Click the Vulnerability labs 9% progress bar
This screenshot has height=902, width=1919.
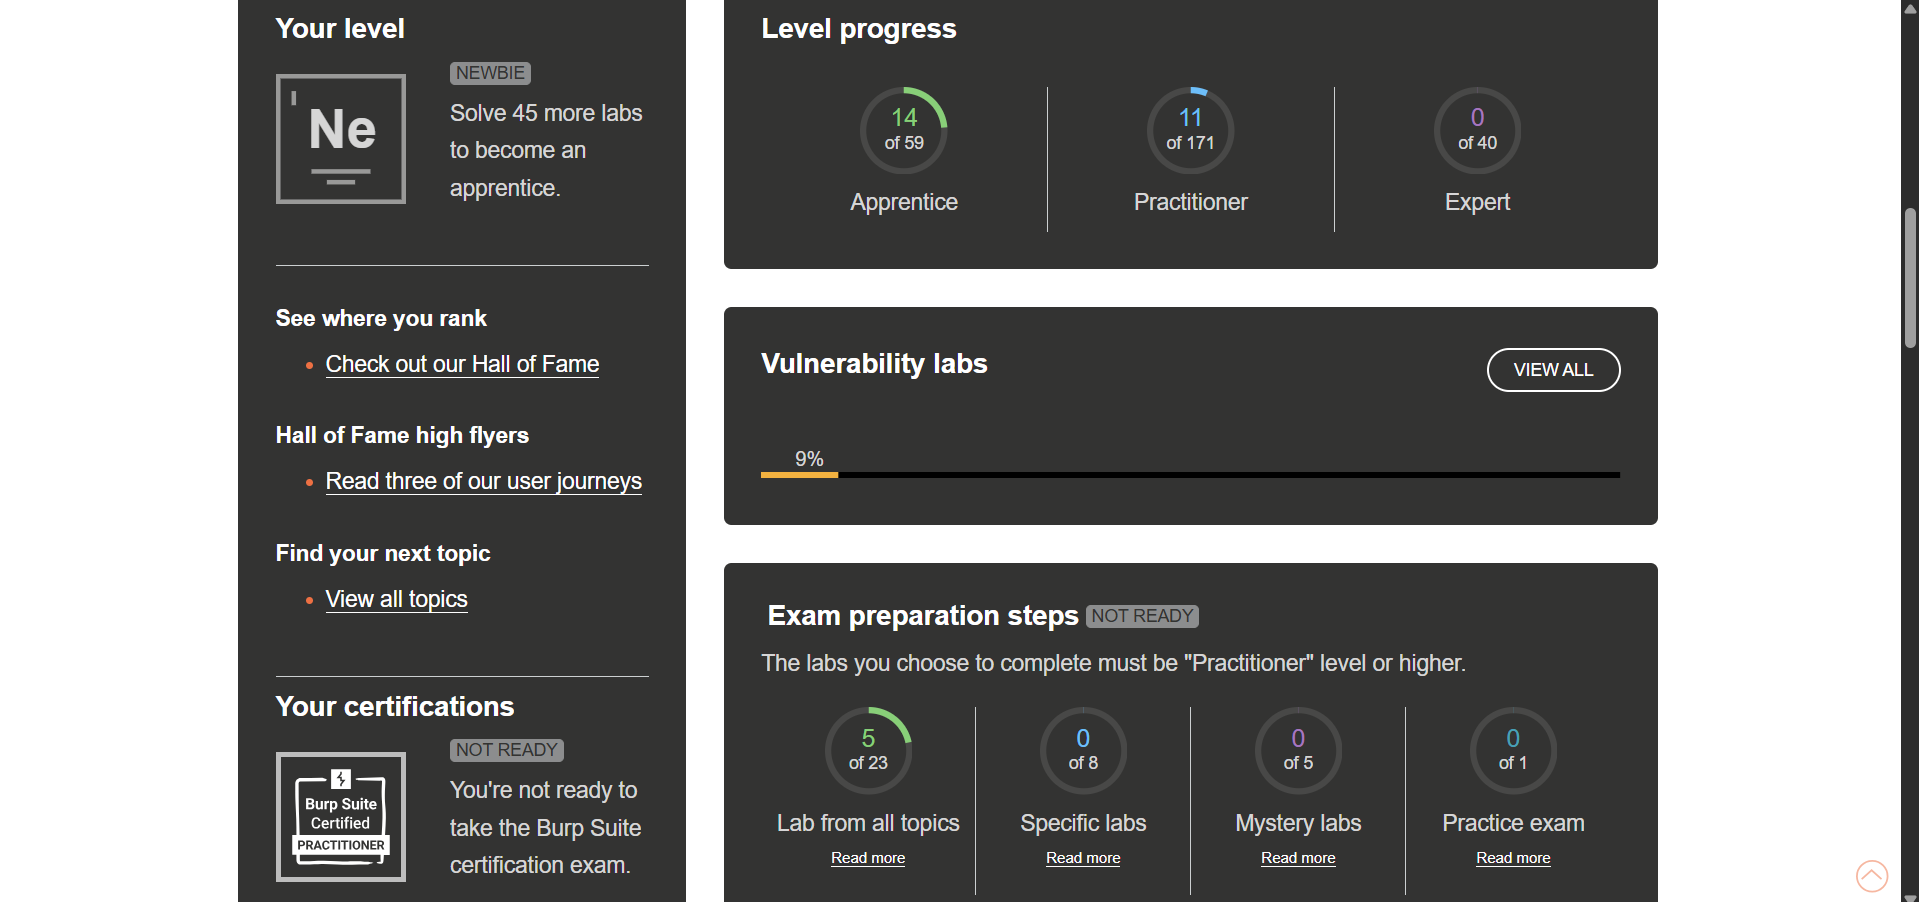pyautogui.click(x=1190, y=475)
